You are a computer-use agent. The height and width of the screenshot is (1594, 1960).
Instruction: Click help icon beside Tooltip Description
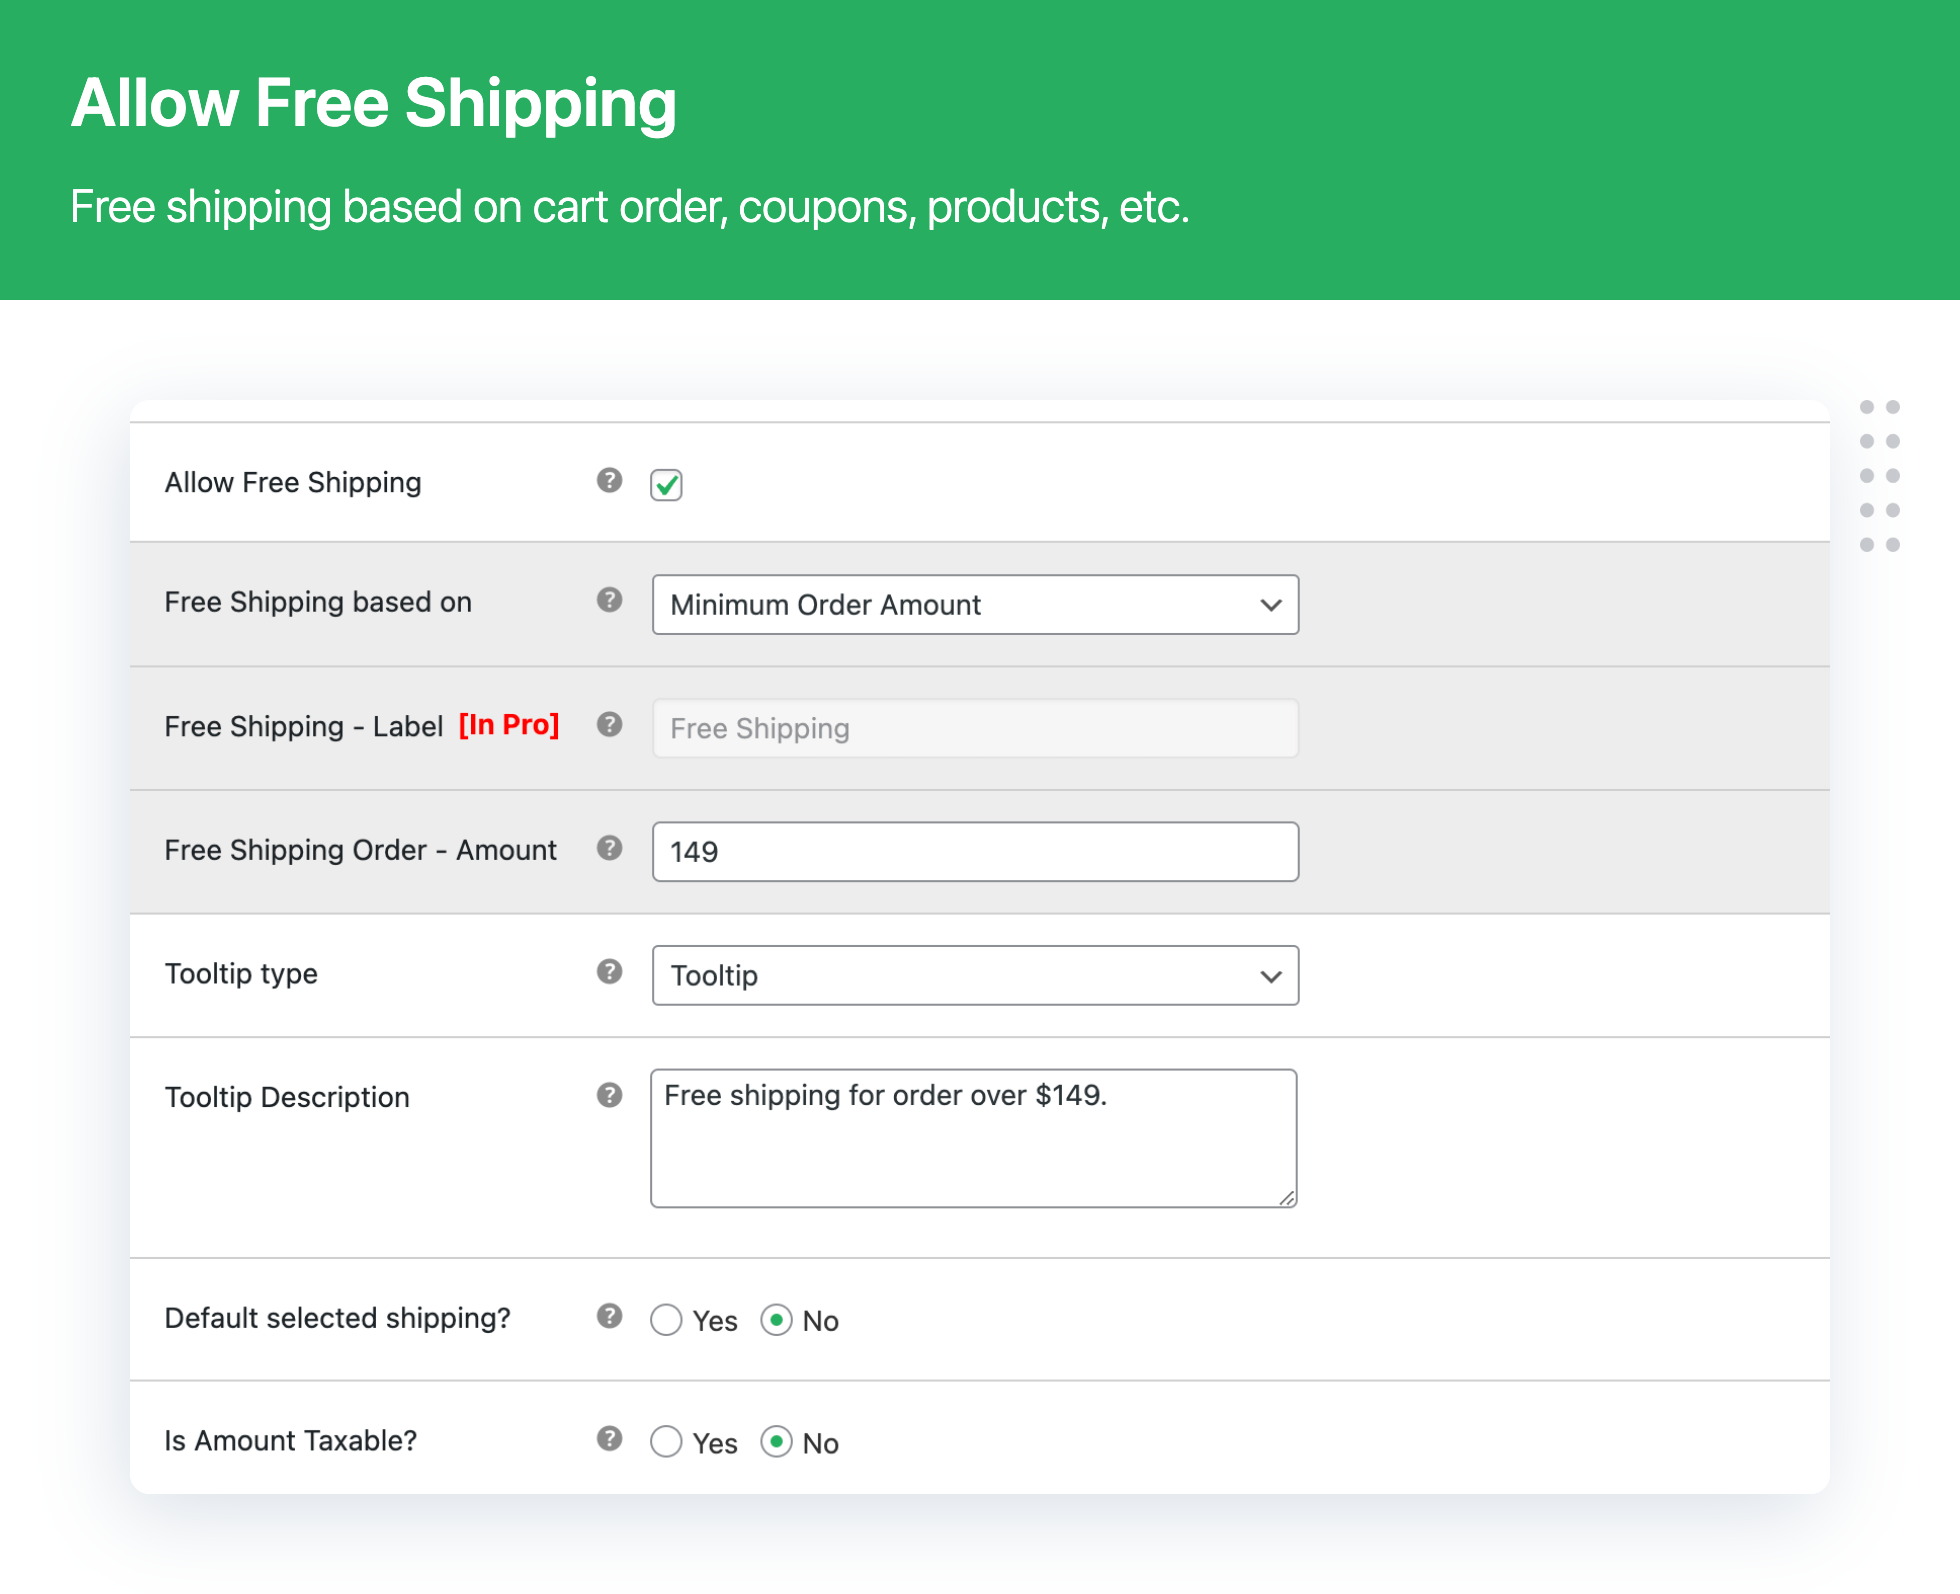pyautogui.click(x=609, y=1096)
